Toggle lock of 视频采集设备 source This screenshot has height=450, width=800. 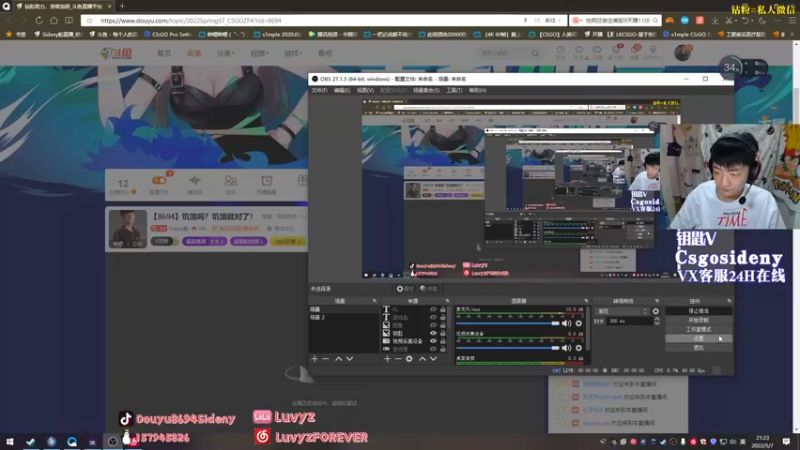click(442, 341)
